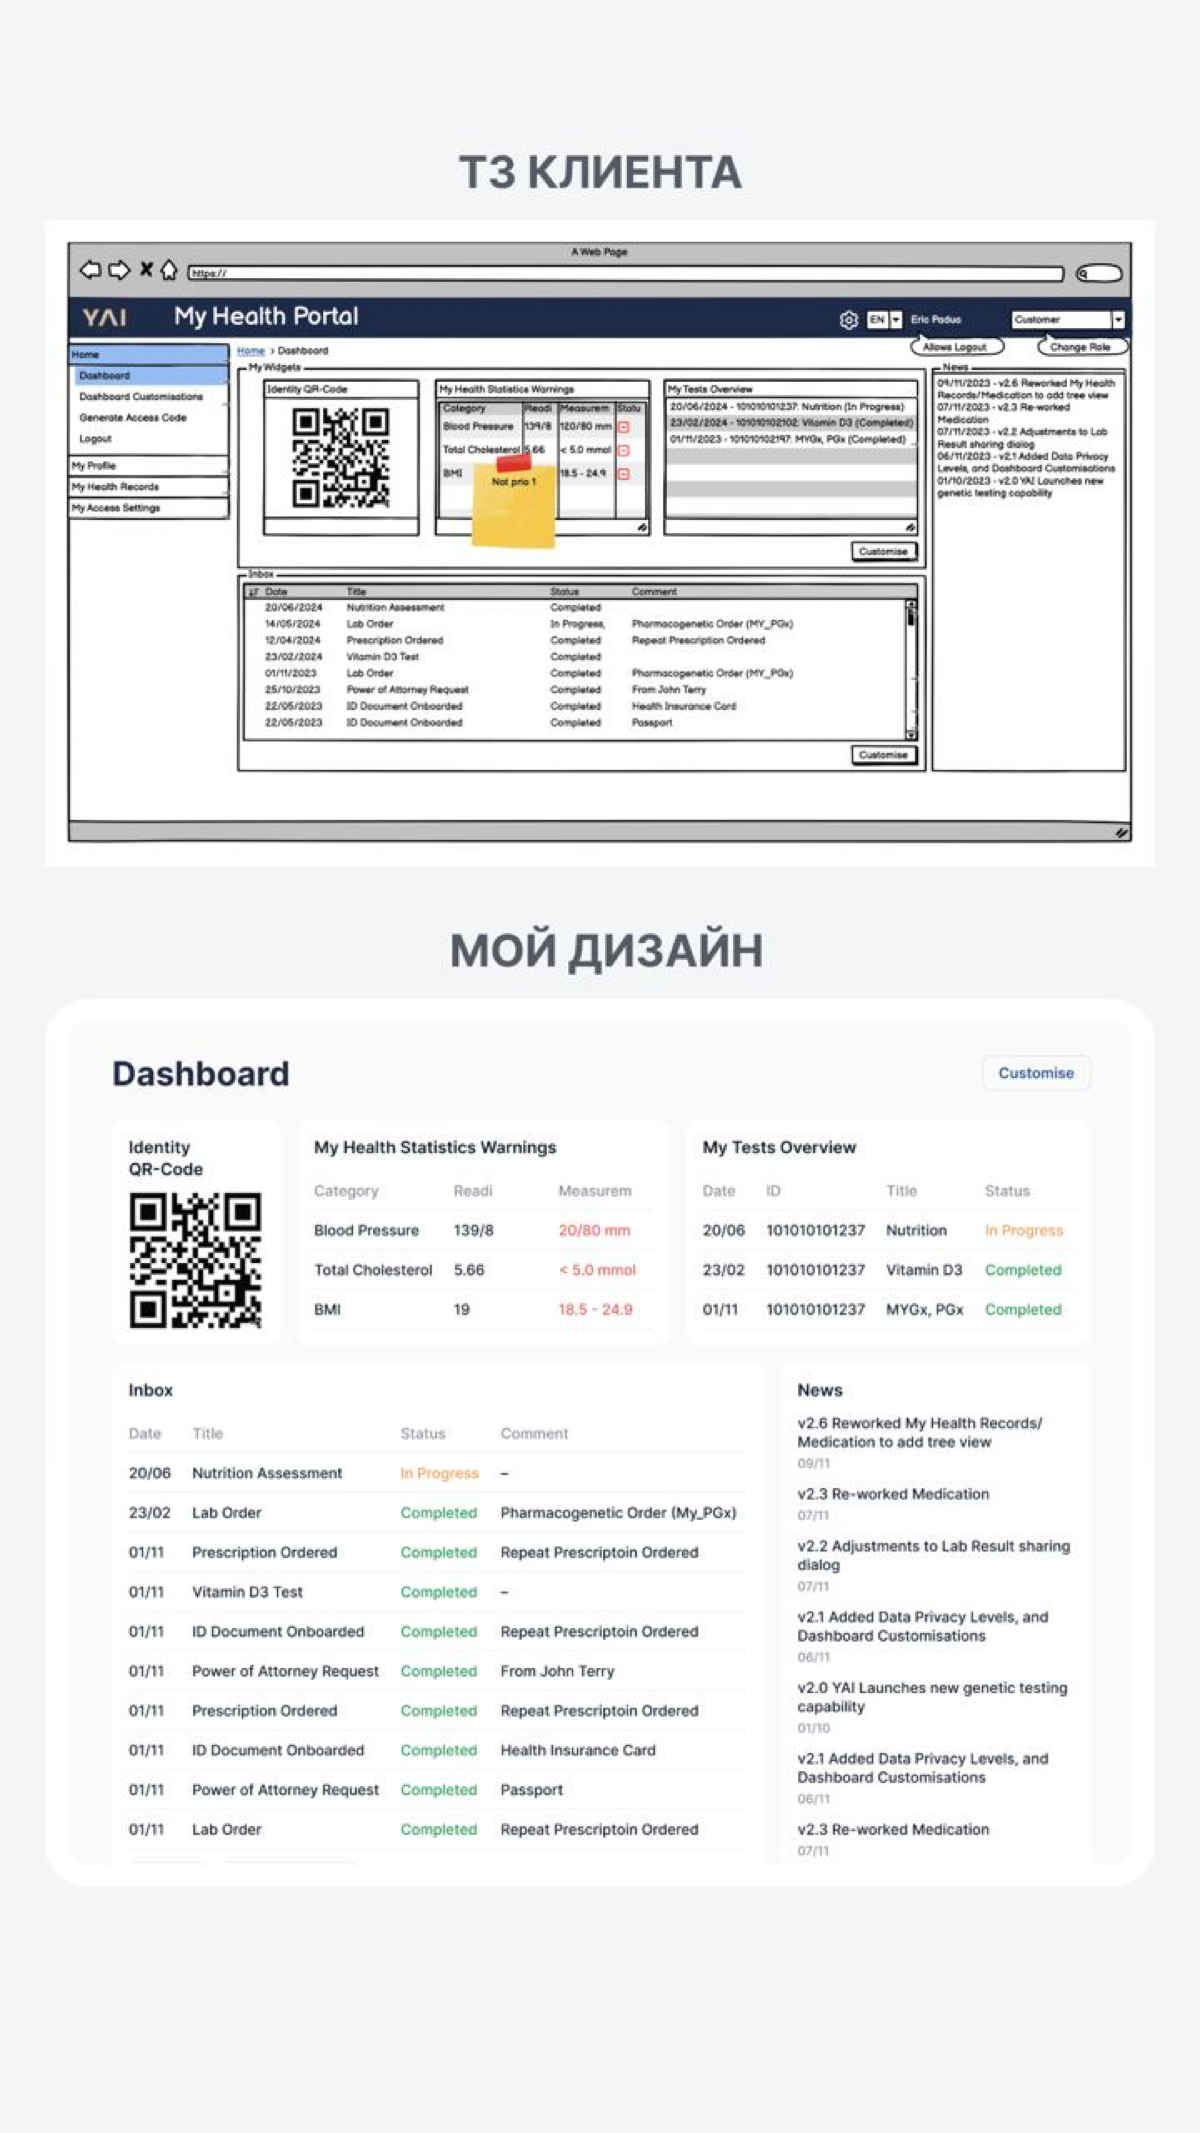
Task: Click the browser back arrow in wireframe
Action: click(x=90, y=270)
